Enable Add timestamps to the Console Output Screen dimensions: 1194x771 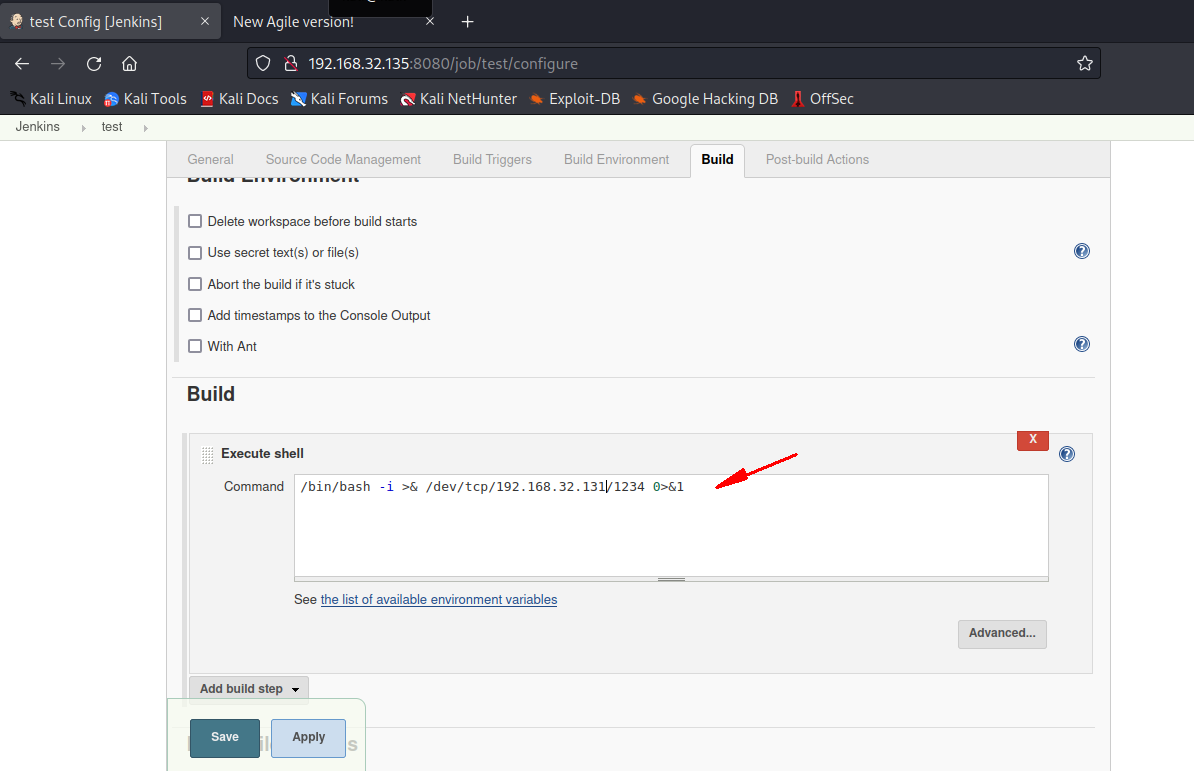[x=195, y=315]
